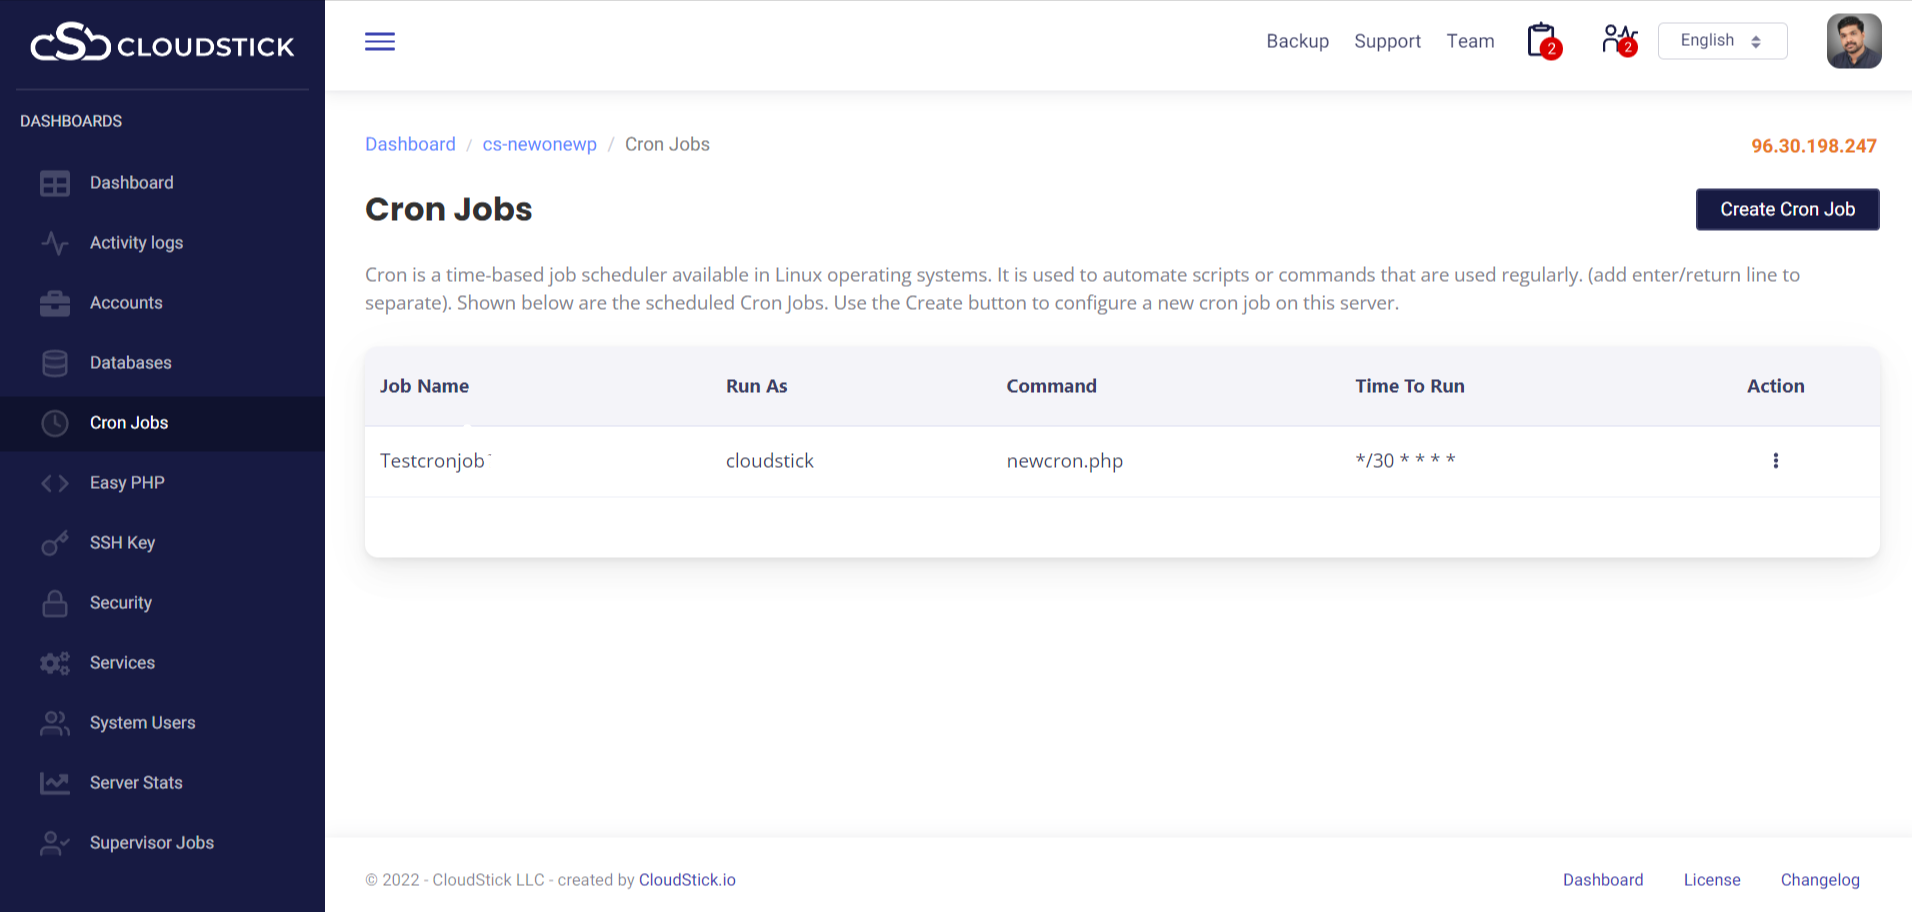Open the user profile avatar menu
Image resolution: width=1912 pixels, height=912 pixels.
pos(1853,41)
